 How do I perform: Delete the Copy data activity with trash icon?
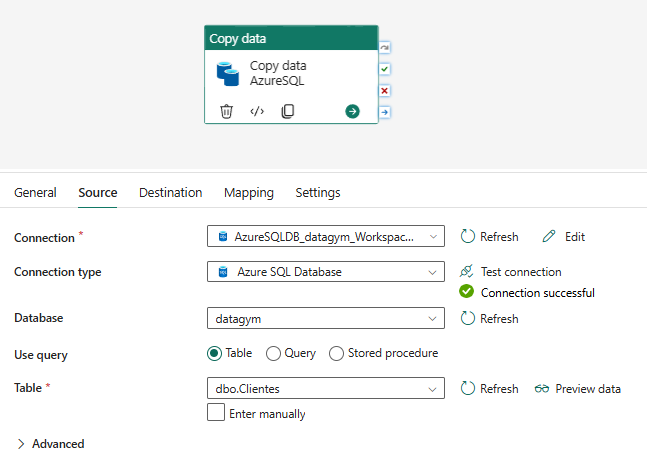(226, 111)
